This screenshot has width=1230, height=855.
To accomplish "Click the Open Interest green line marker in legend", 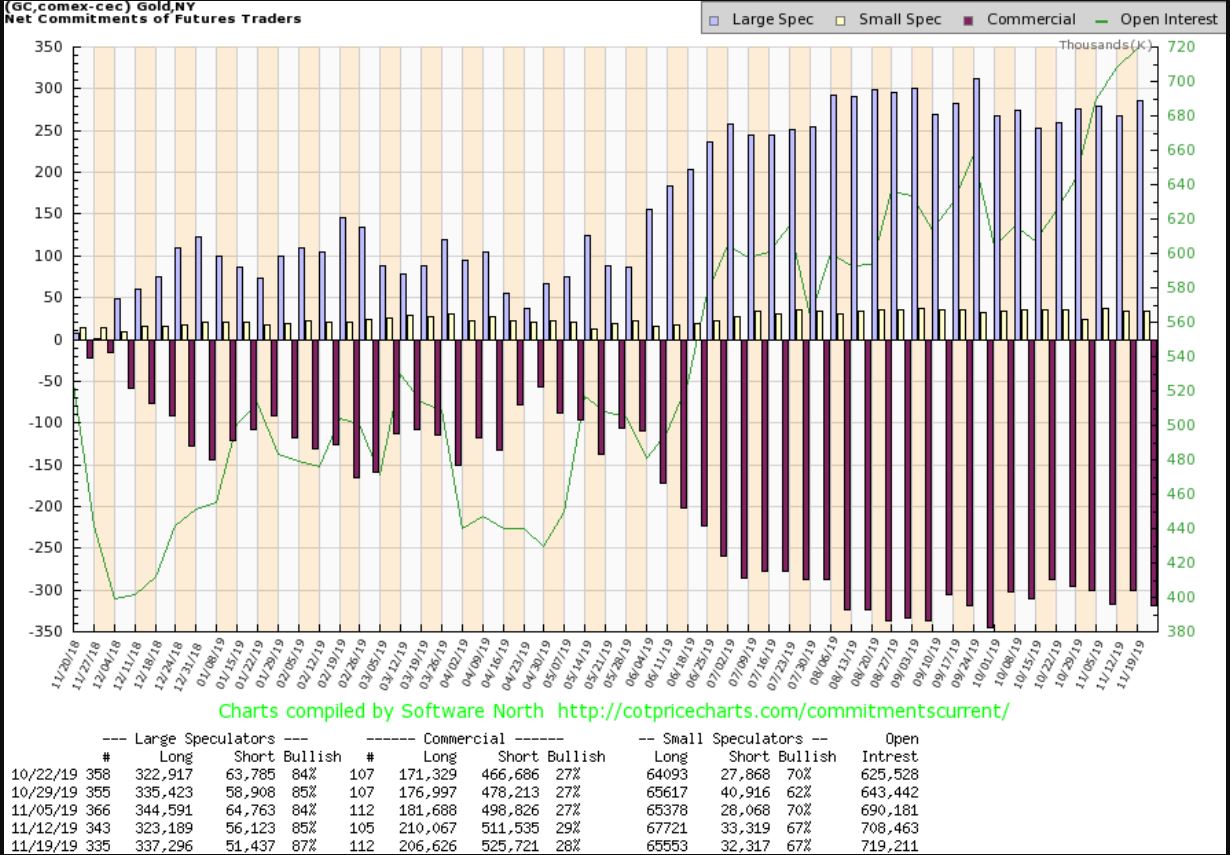I will (1100, 19).
